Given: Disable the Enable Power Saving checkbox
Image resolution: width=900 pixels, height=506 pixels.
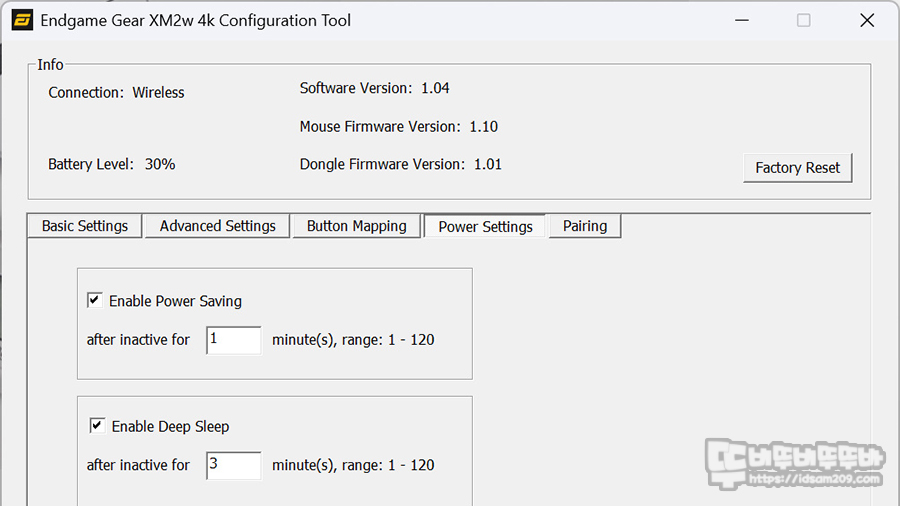Looking at the screenshot, I should (95, 300).
